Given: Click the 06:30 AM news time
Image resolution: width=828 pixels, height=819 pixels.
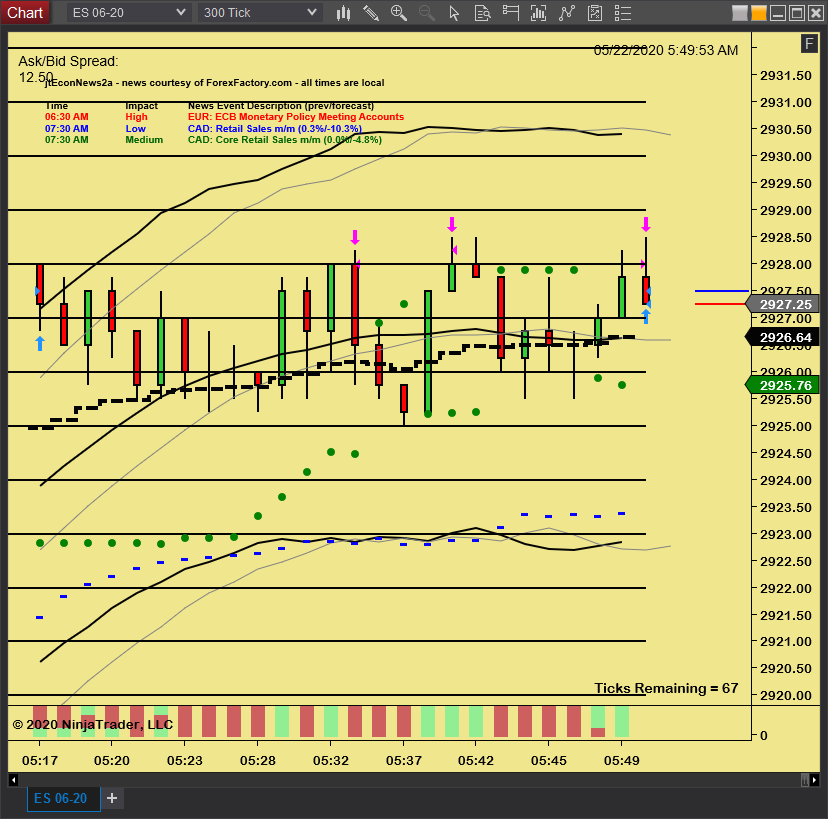Looking at the screenshot, I should click(67, 117).
